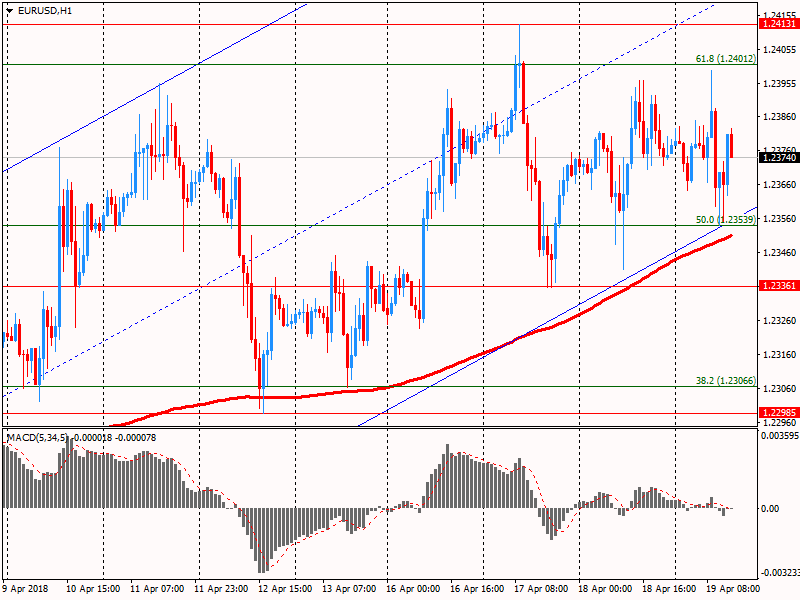Click the 19 Apr 08:00 time label
This screenshot has width=800, height=600.
pos(733,588)
